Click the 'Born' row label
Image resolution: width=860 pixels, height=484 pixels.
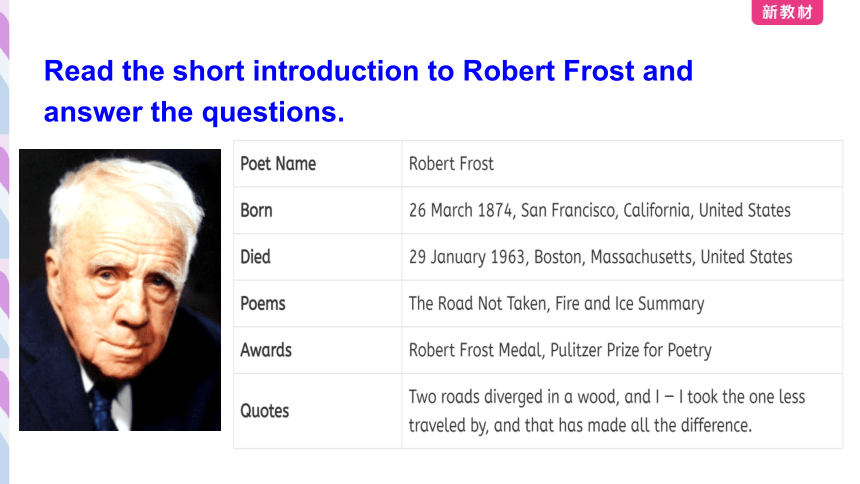coord(256,210)
